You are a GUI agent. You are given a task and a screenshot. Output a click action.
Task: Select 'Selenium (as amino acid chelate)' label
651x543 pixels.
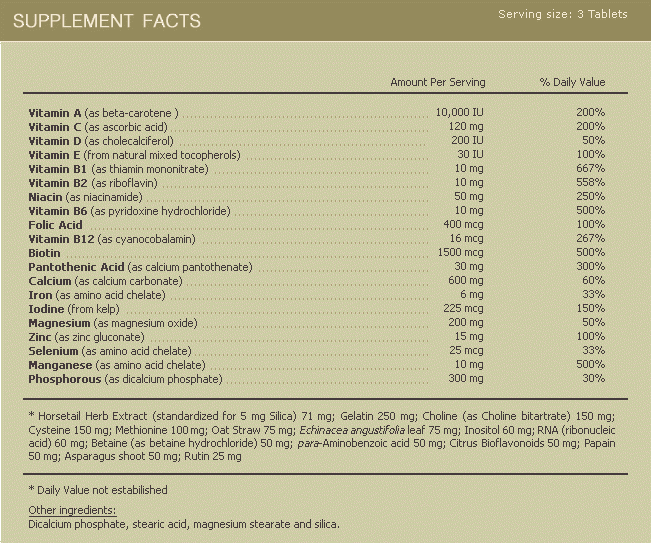click(x=110, y=352)
